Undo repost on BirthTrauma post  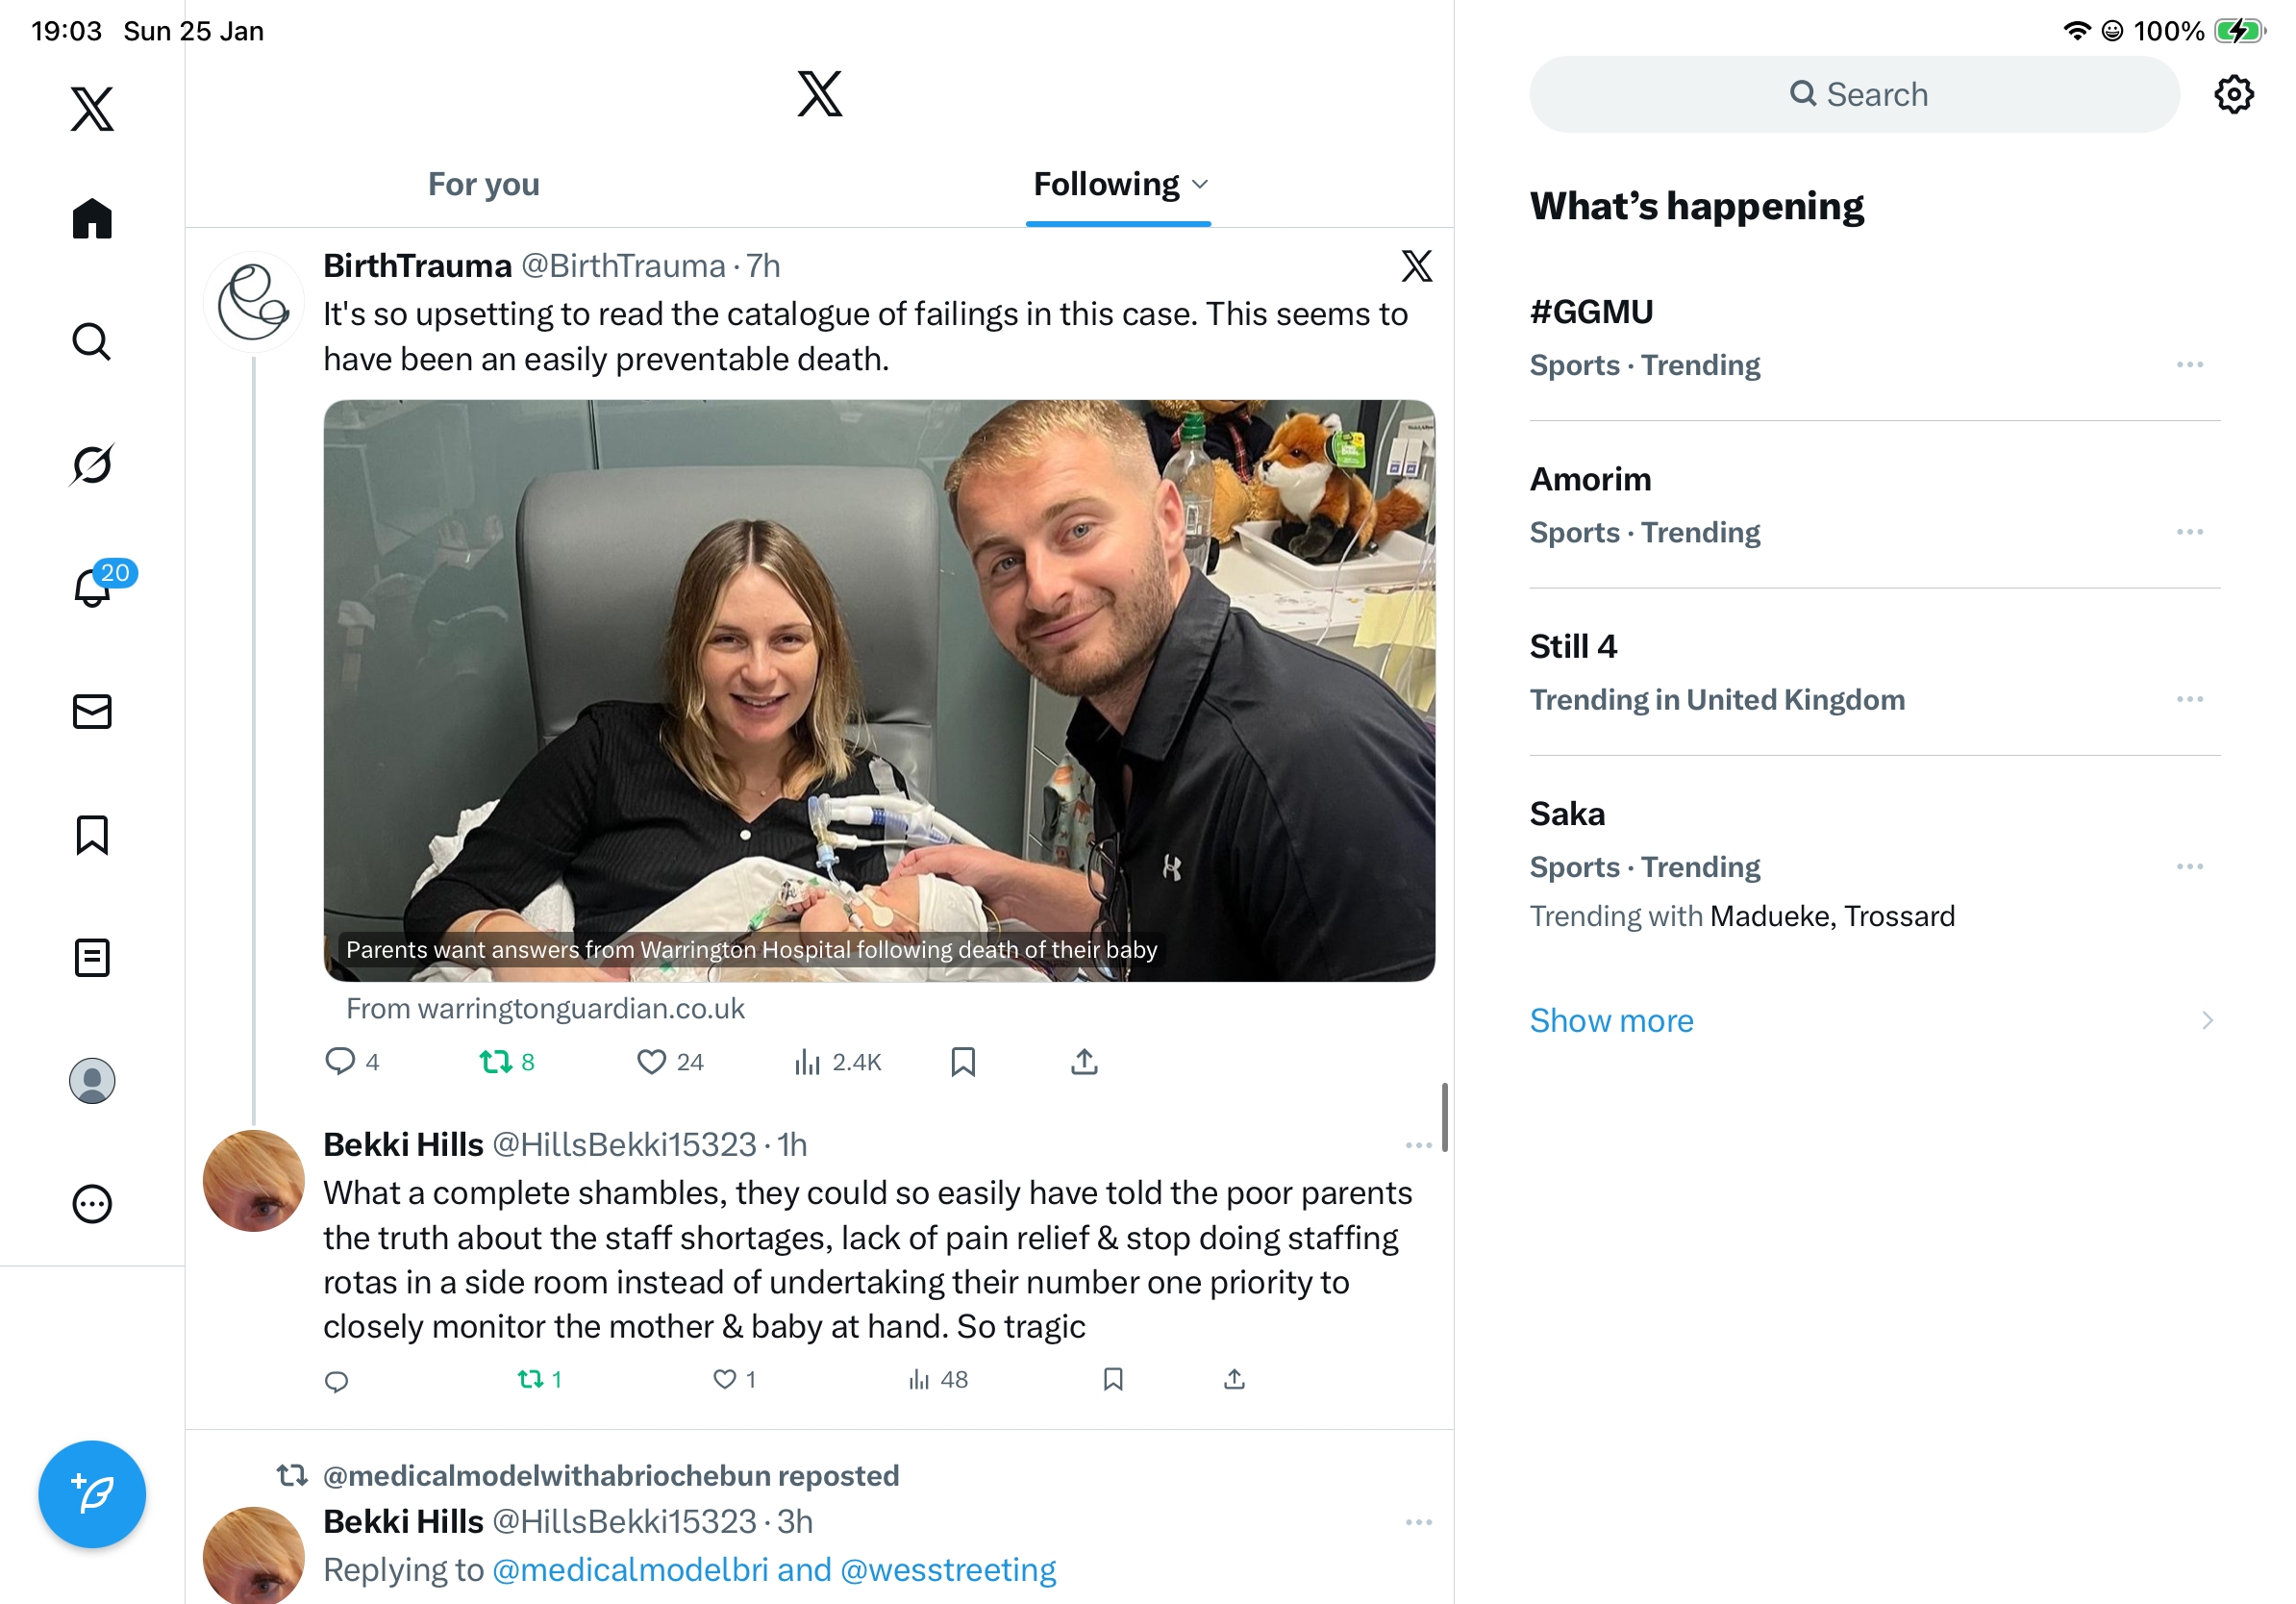point(507,1062)
